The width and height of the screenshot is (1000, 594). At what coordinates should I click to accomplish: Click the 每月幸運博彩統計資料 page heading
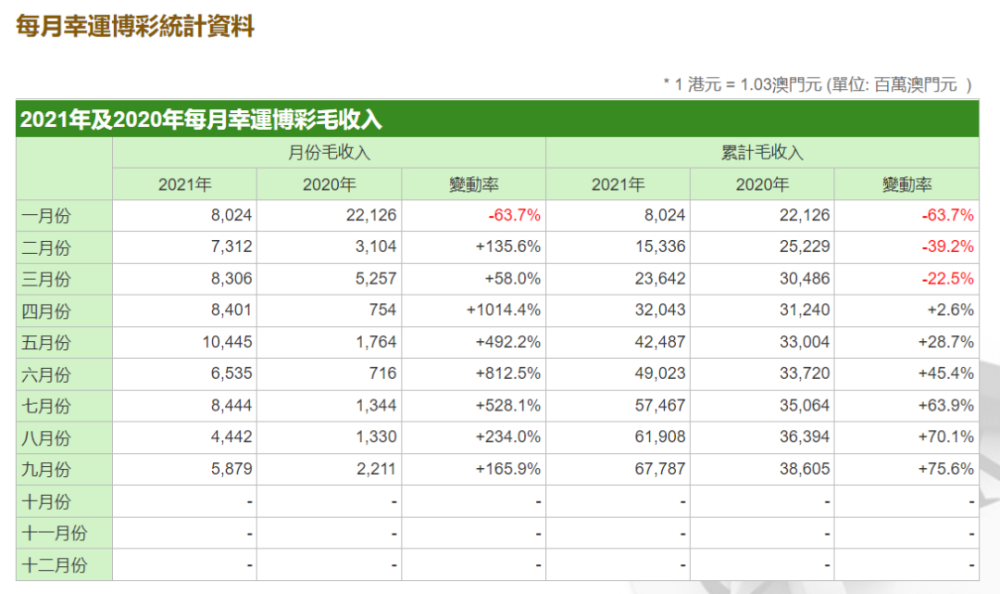[135, 27]
